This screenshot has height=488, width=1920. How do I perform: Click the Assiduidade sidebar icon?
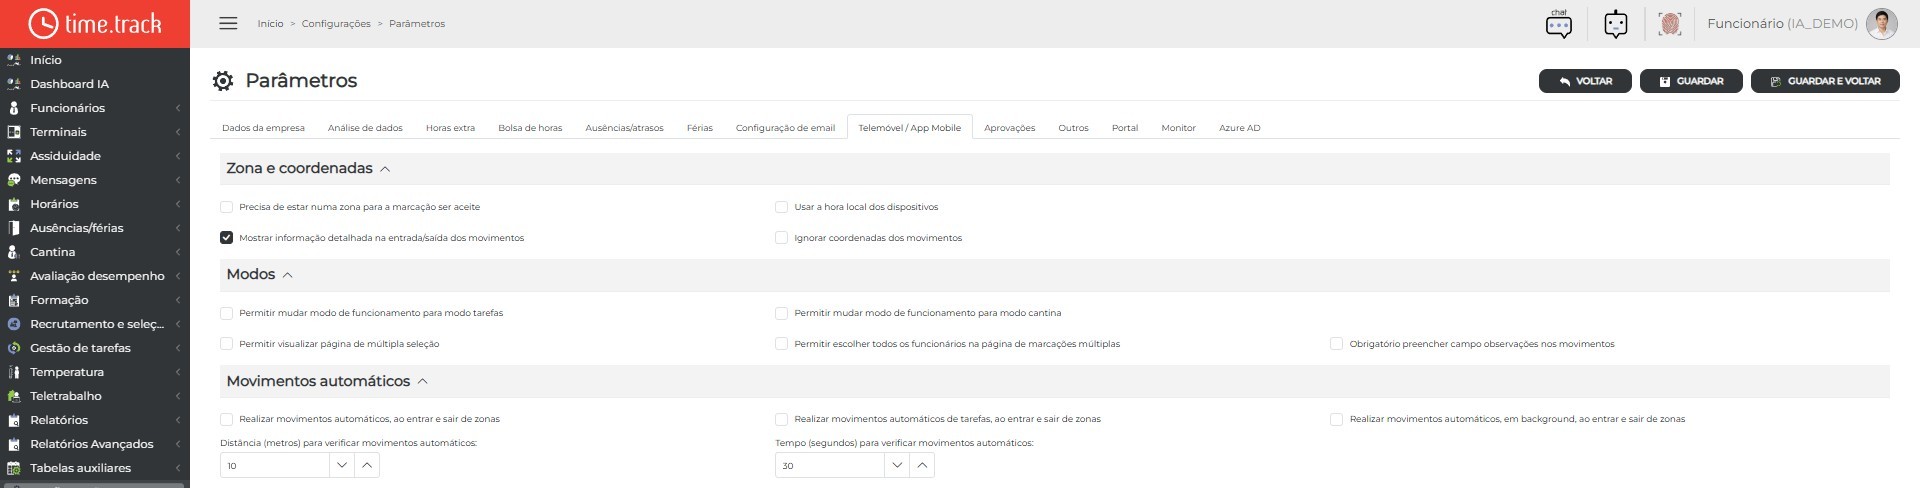tap(14, 156)
